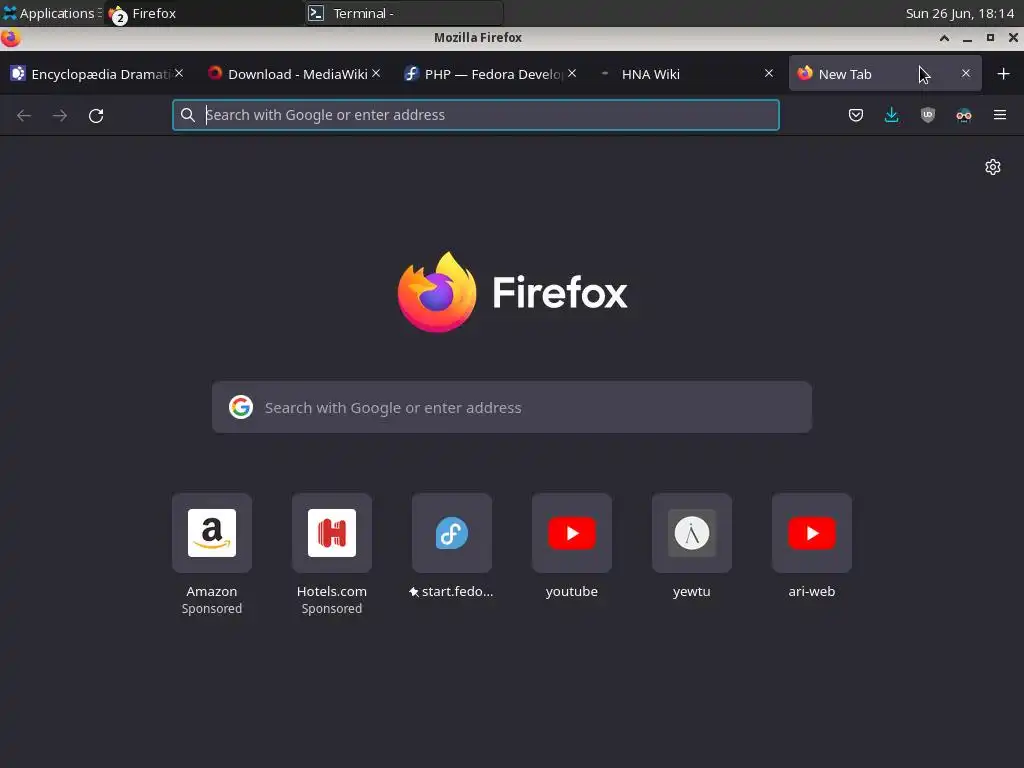
Task: Click the magnifier icon in the address bar
Action: [x=188, y=115]
